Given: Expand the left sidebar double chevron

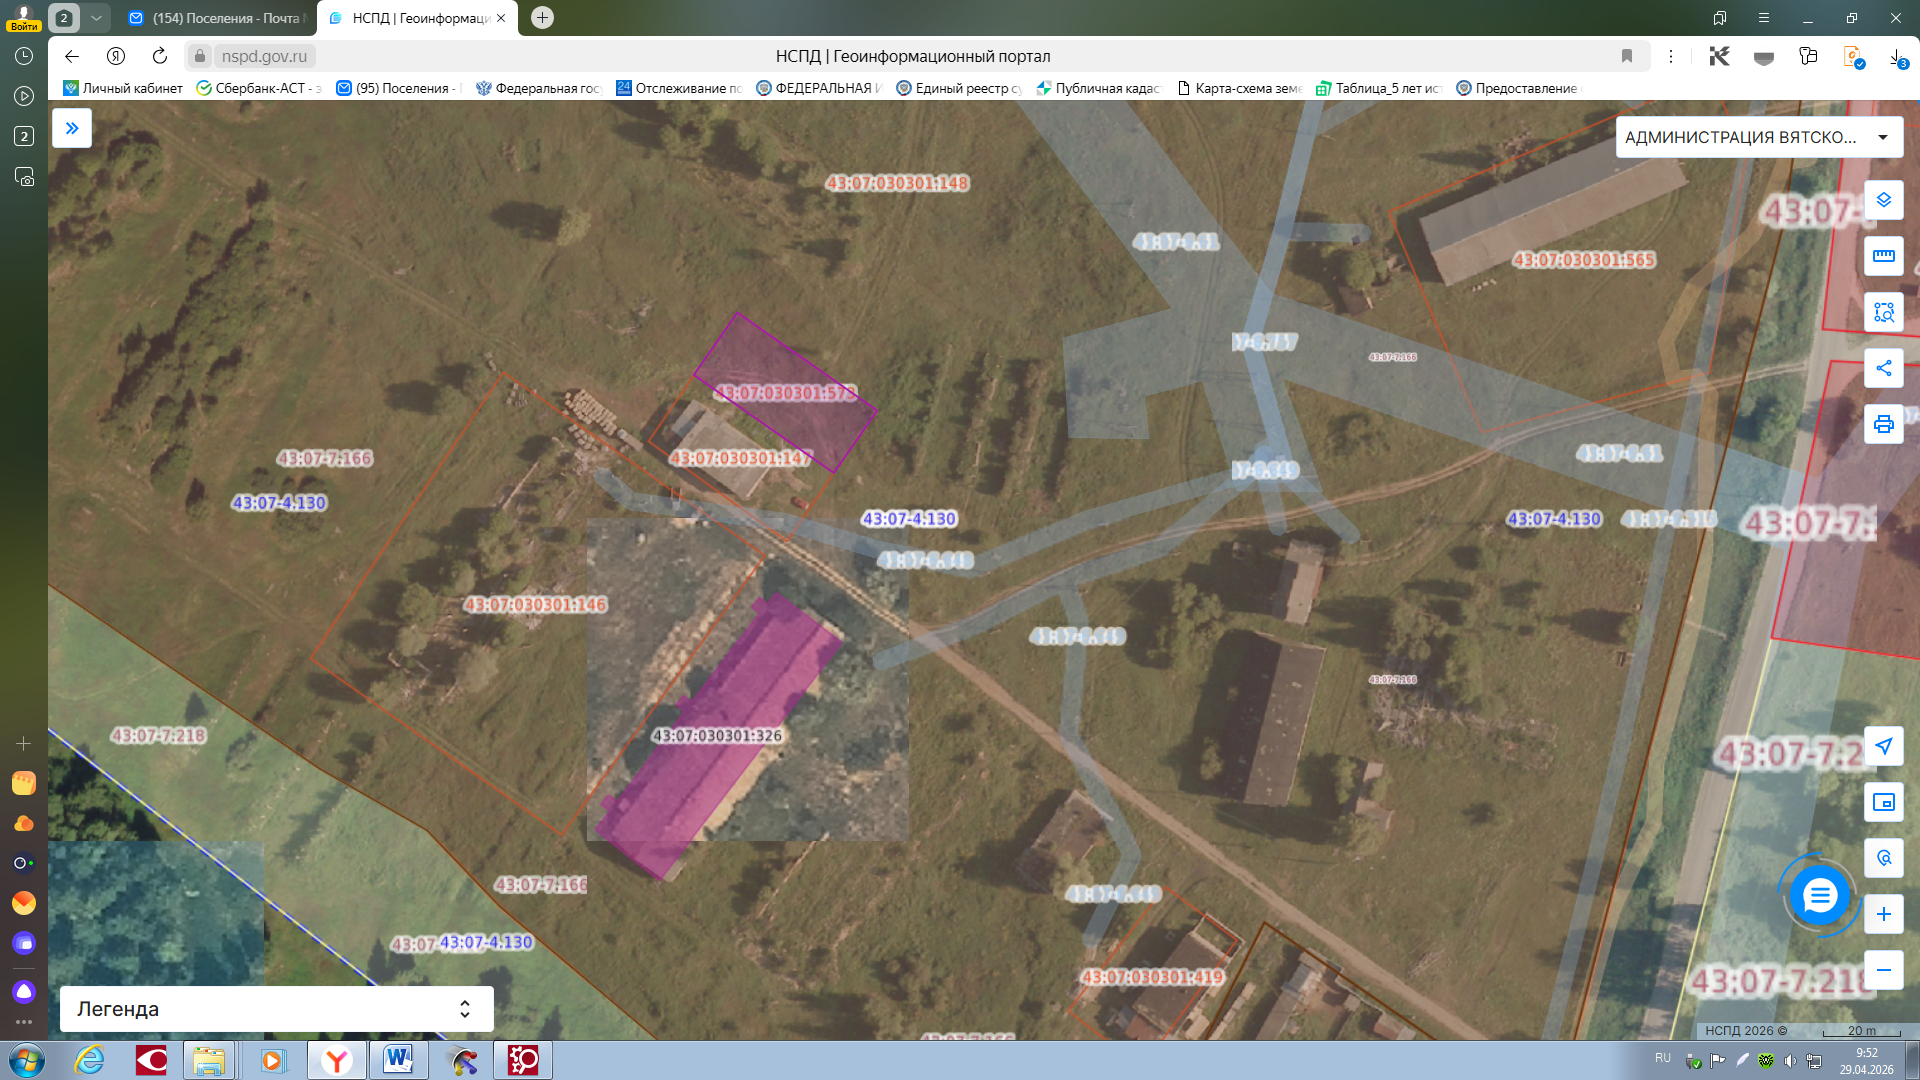Looking at the screenshot, I should [x=72, y=128].
